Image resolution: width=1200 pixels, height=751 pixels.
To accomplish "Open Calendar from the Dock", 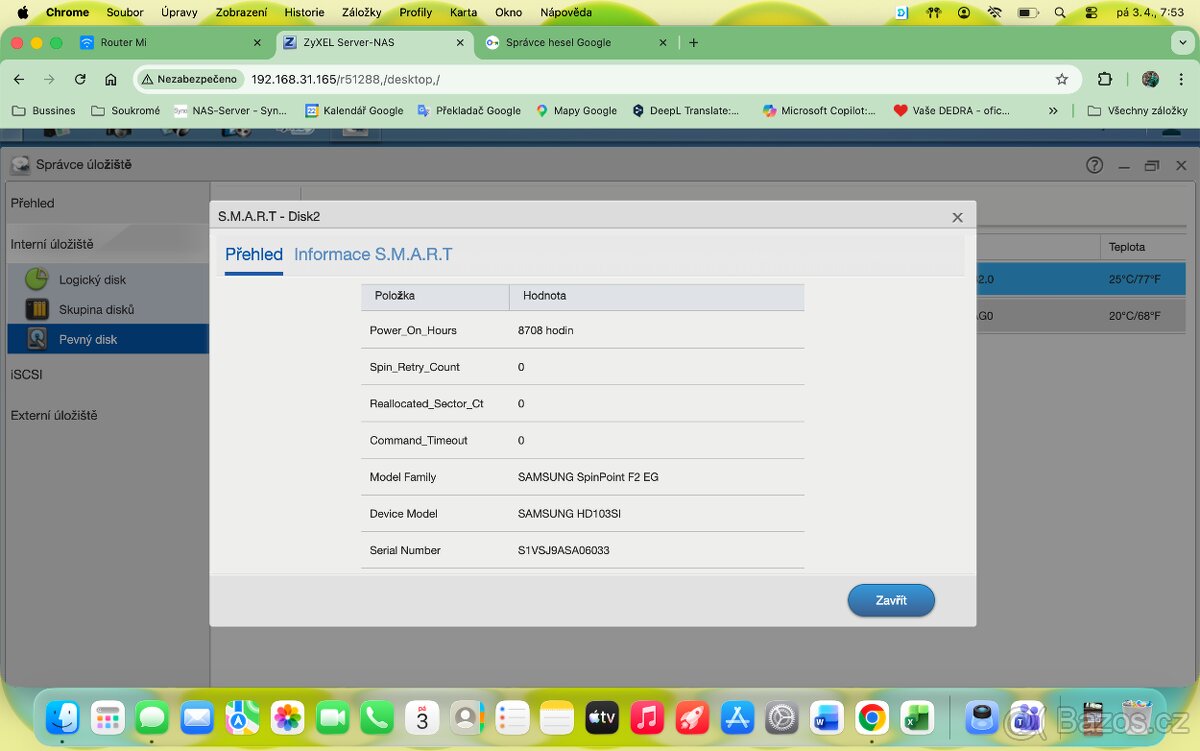I will click(422, 717).
